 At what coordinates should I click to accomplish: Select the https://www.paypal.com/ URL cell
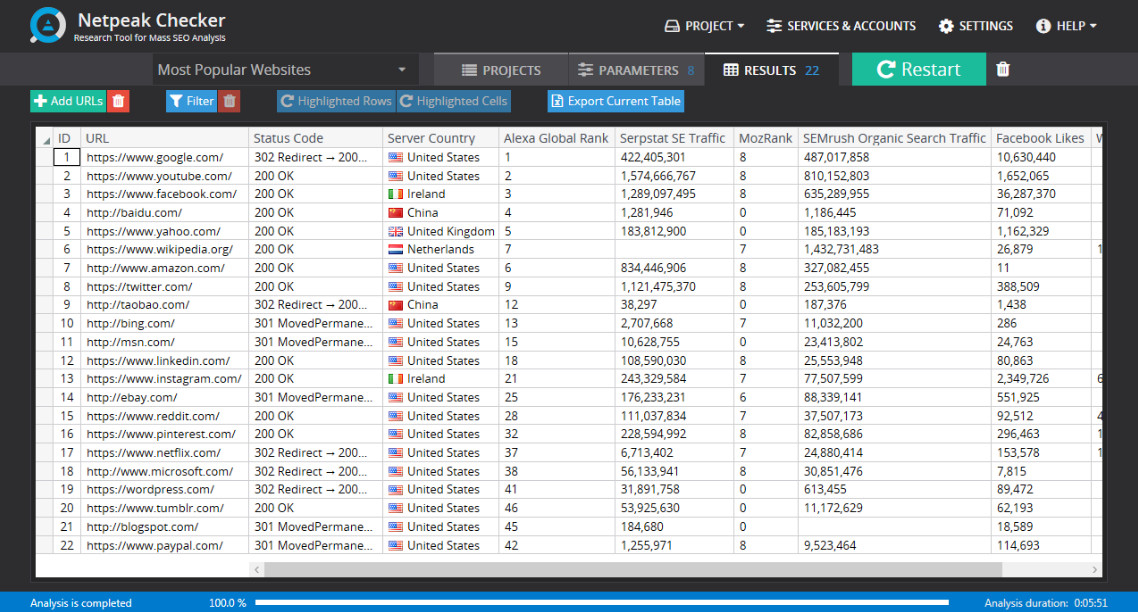(x=165, y=545)
